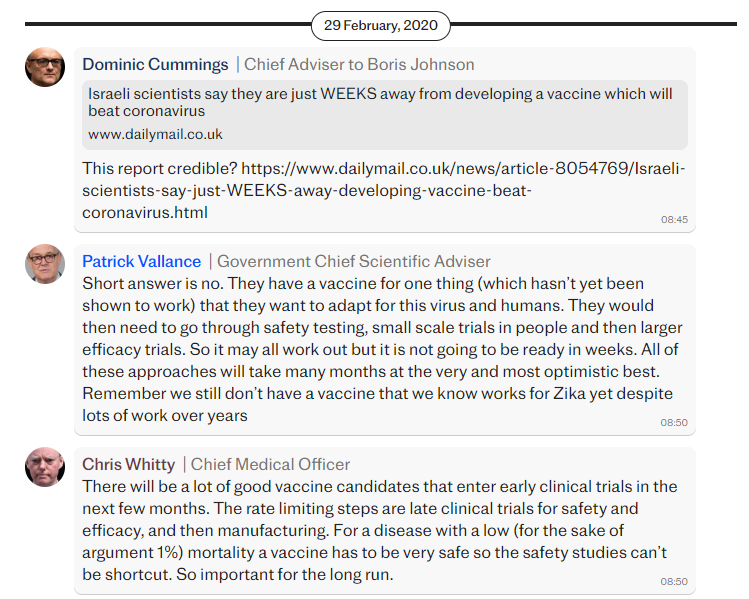Screen dimensions: 749x599
Task: Click the "Chief Adviser to Boris Johnson" title
Action: (x=359, y=65)
